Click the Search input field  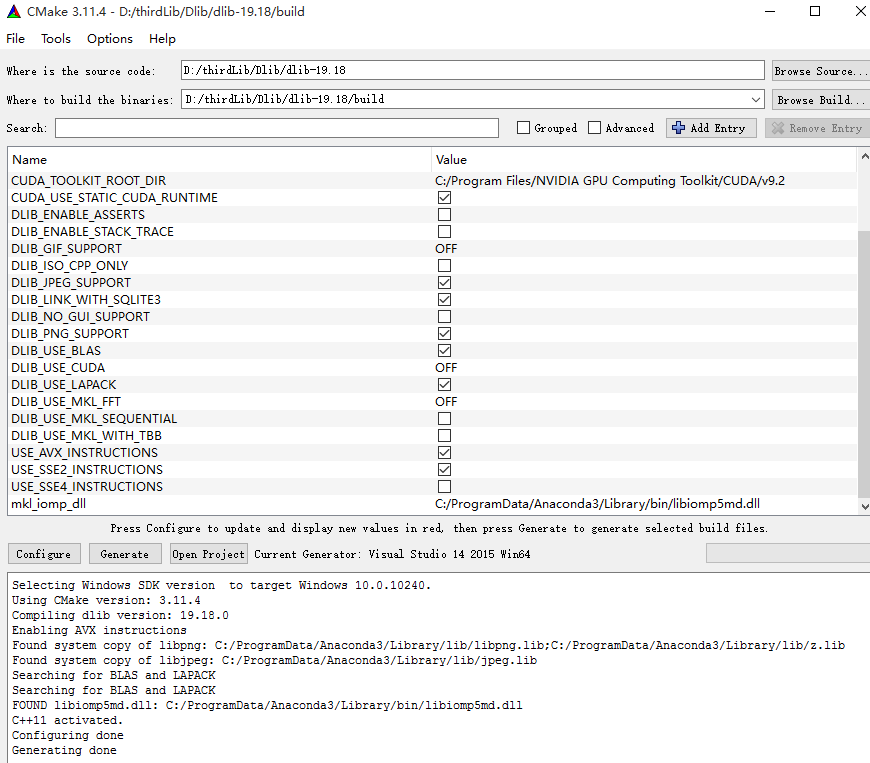[x=277, y=128]
